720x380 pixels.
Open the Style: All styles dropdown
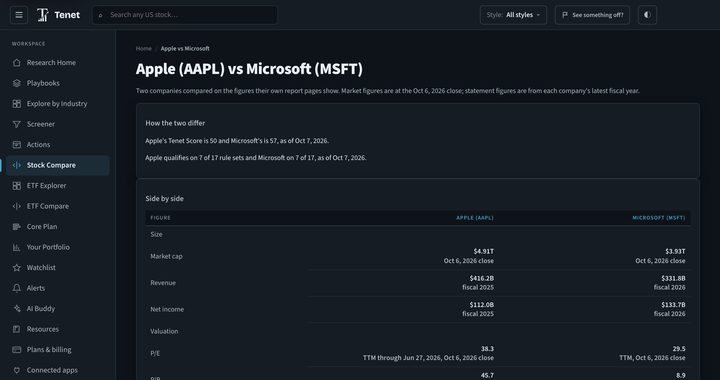(513, 15)
